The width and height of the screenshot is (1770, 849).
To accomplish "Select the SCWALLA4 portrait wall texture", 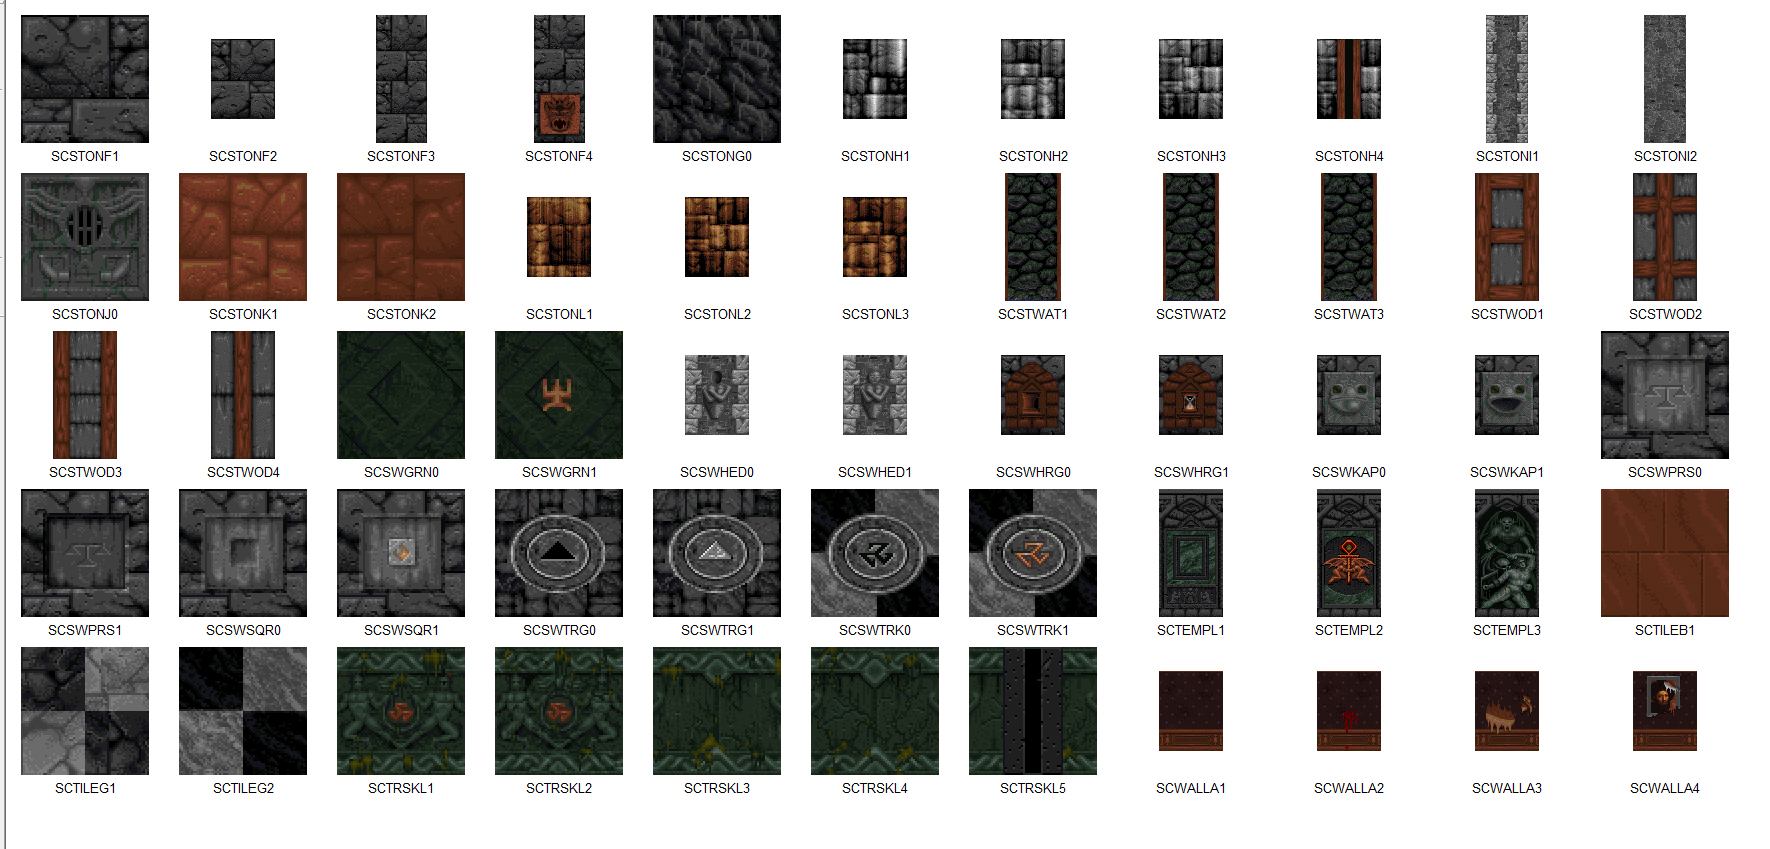I will 1665,711.
